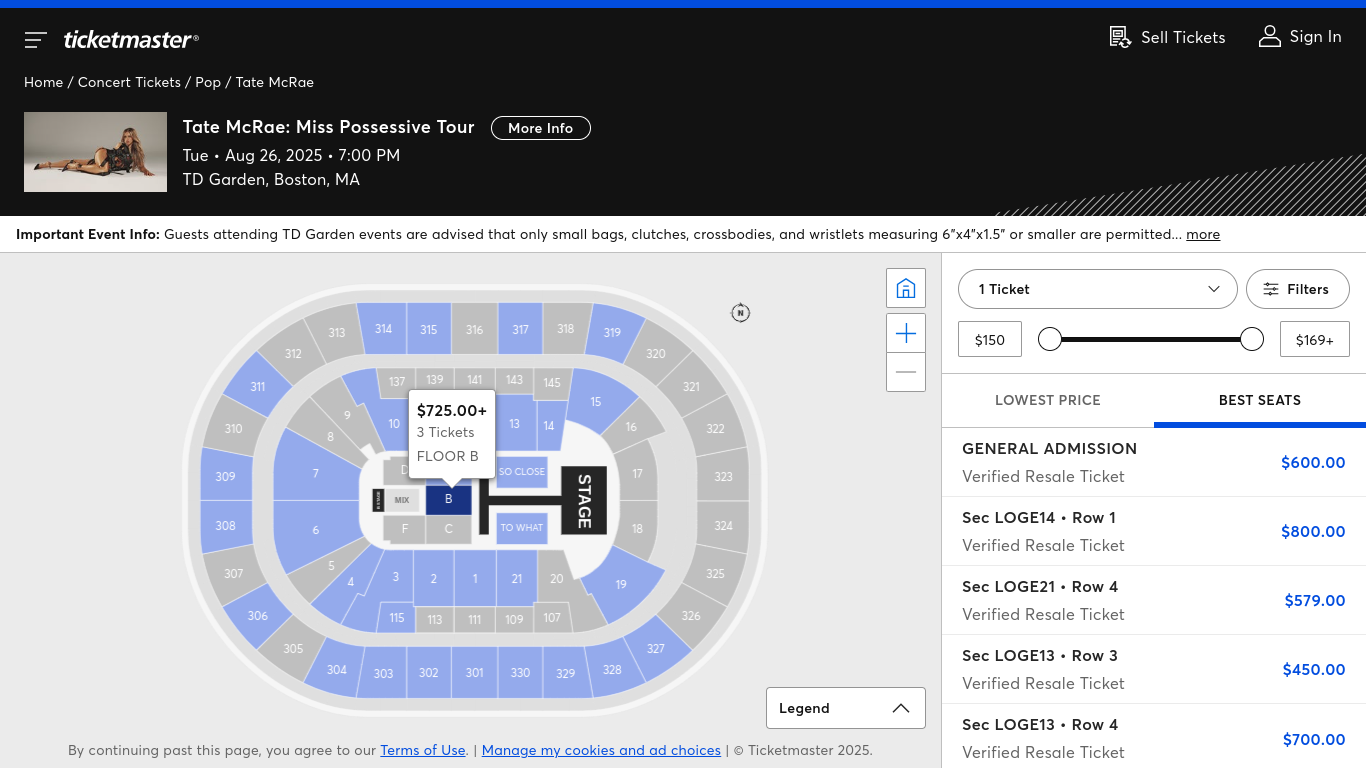Click the More Info button
Image resolution: width=1366 pixels, height=768 pixels.
pos(541,128)
